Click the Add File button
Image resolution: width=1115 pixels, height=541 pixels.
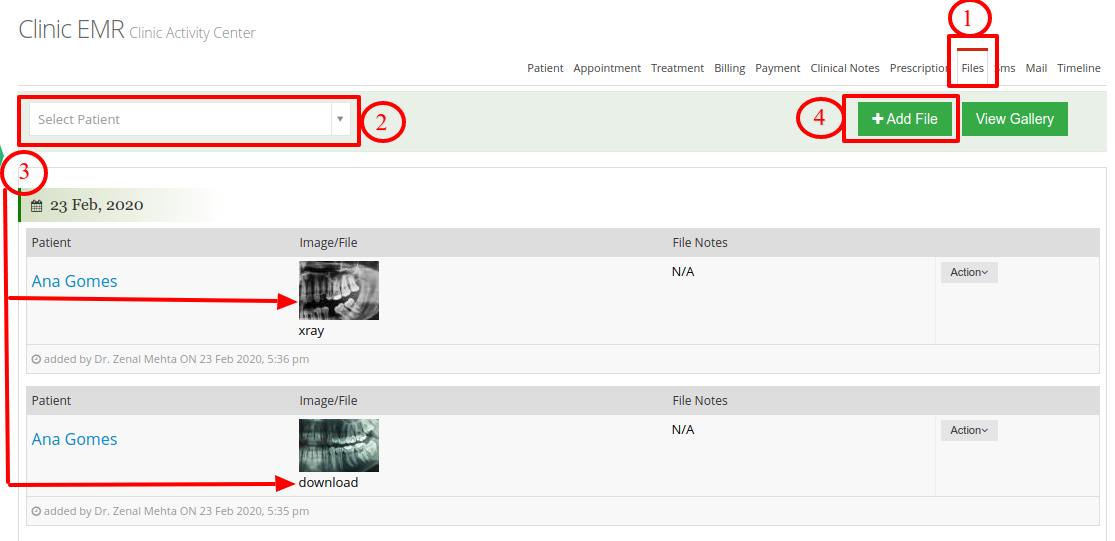pos(905,119)
